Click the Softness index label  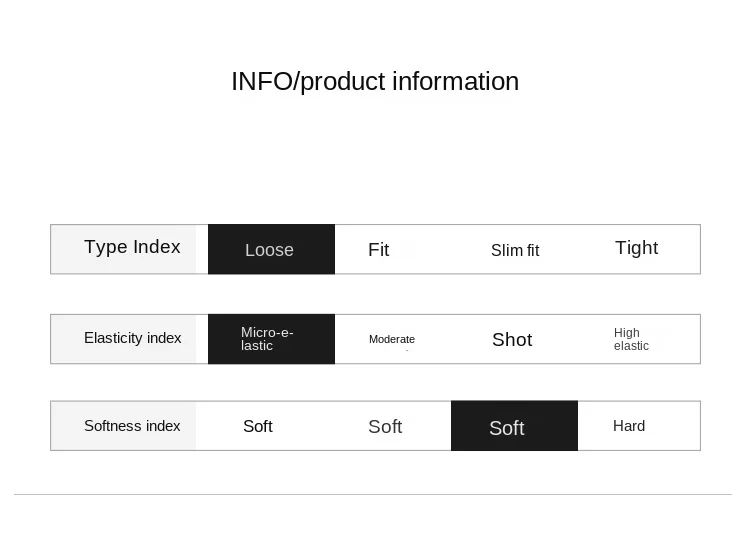point(132,426)
